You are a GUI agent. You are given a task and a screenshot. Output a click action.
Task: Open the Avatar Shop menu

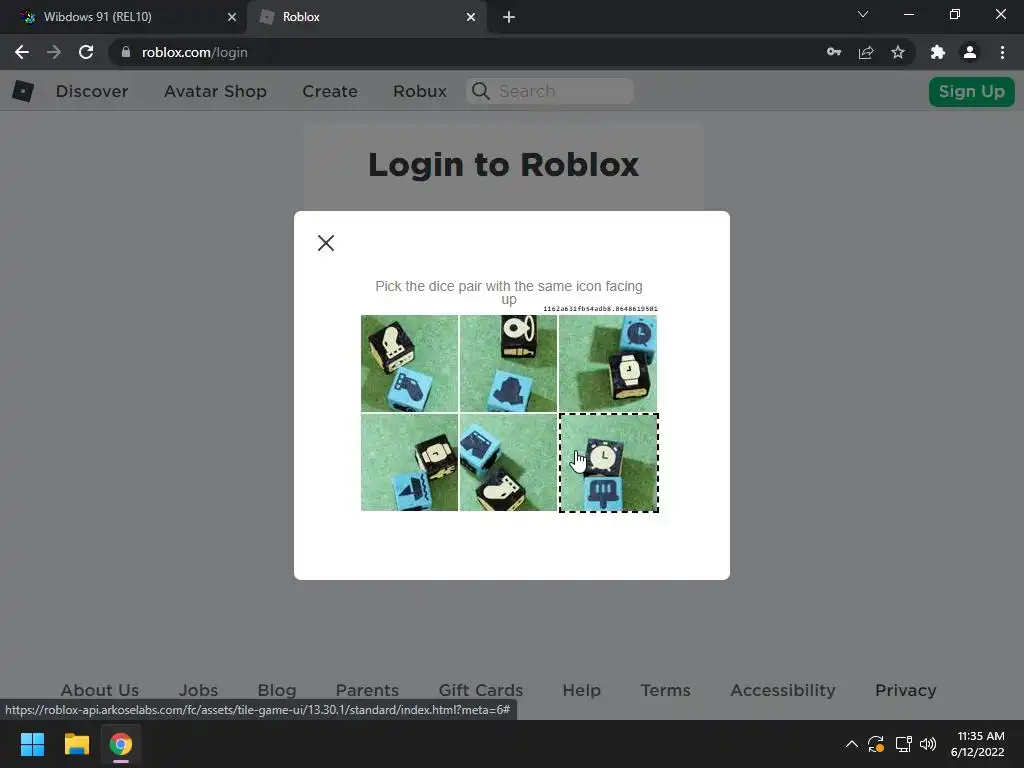click(x=215, y=91)
